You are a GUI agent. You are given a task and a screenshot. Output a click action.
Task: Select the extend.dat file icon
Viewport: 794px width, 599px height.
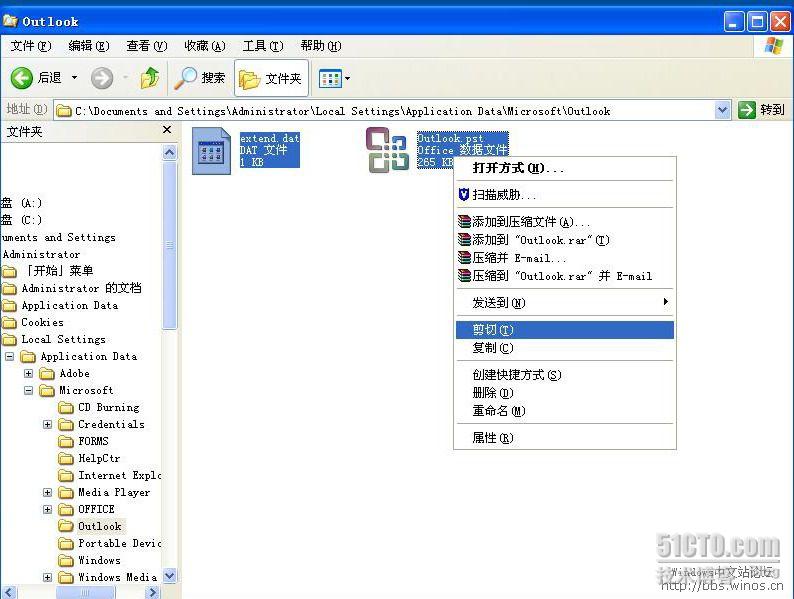(x=211, y=151)
